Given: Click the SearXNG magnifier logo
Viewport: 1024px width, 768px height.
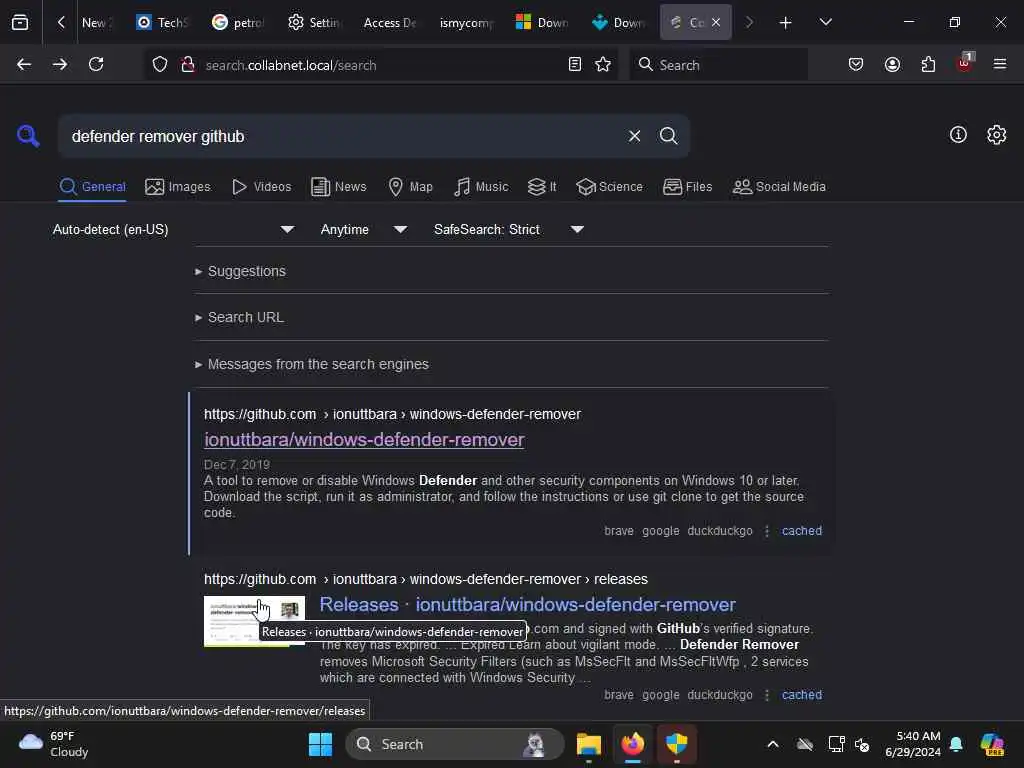Looking at the screenshot, I should 28,136.
